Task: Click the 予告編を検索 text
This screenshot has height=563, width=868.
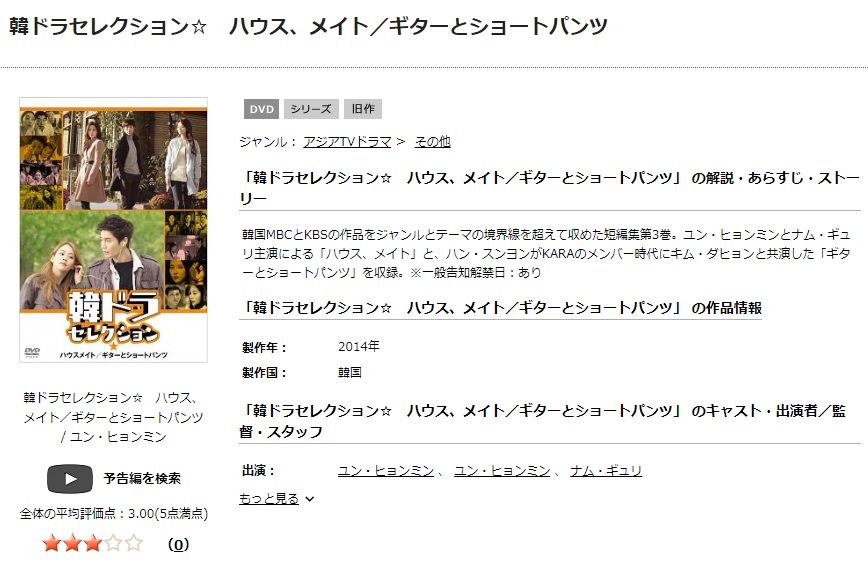Action: (142, 478)
